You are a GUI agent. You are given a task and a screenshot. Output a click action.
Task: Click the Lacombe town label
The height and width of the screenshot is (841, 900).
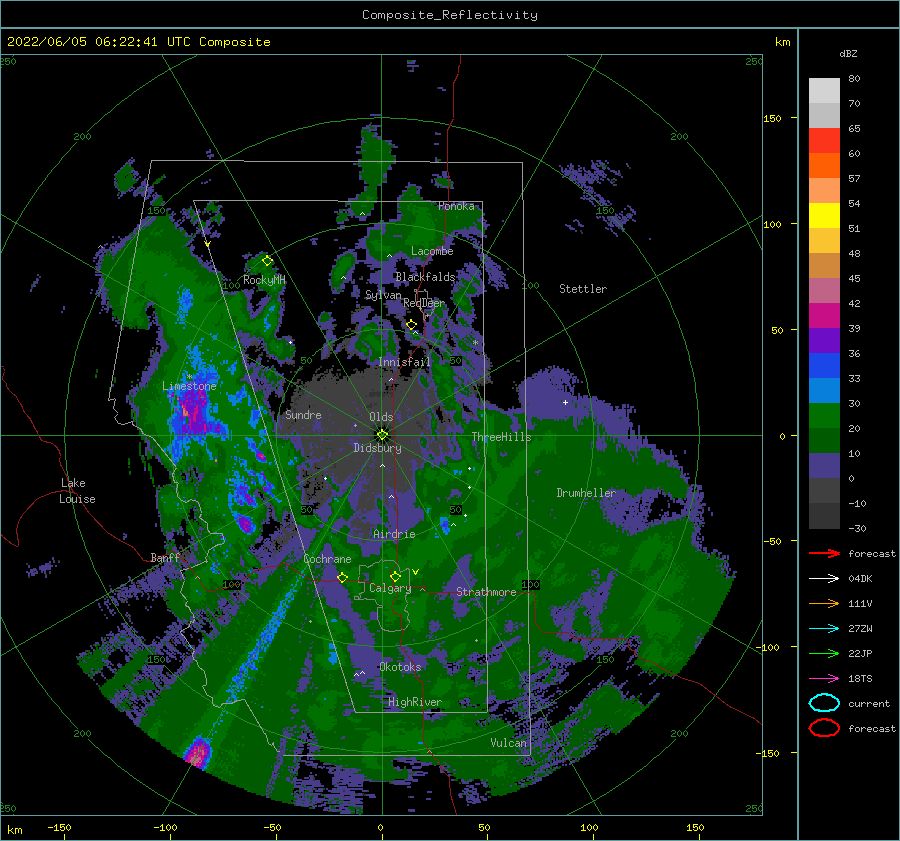[432, 251]
